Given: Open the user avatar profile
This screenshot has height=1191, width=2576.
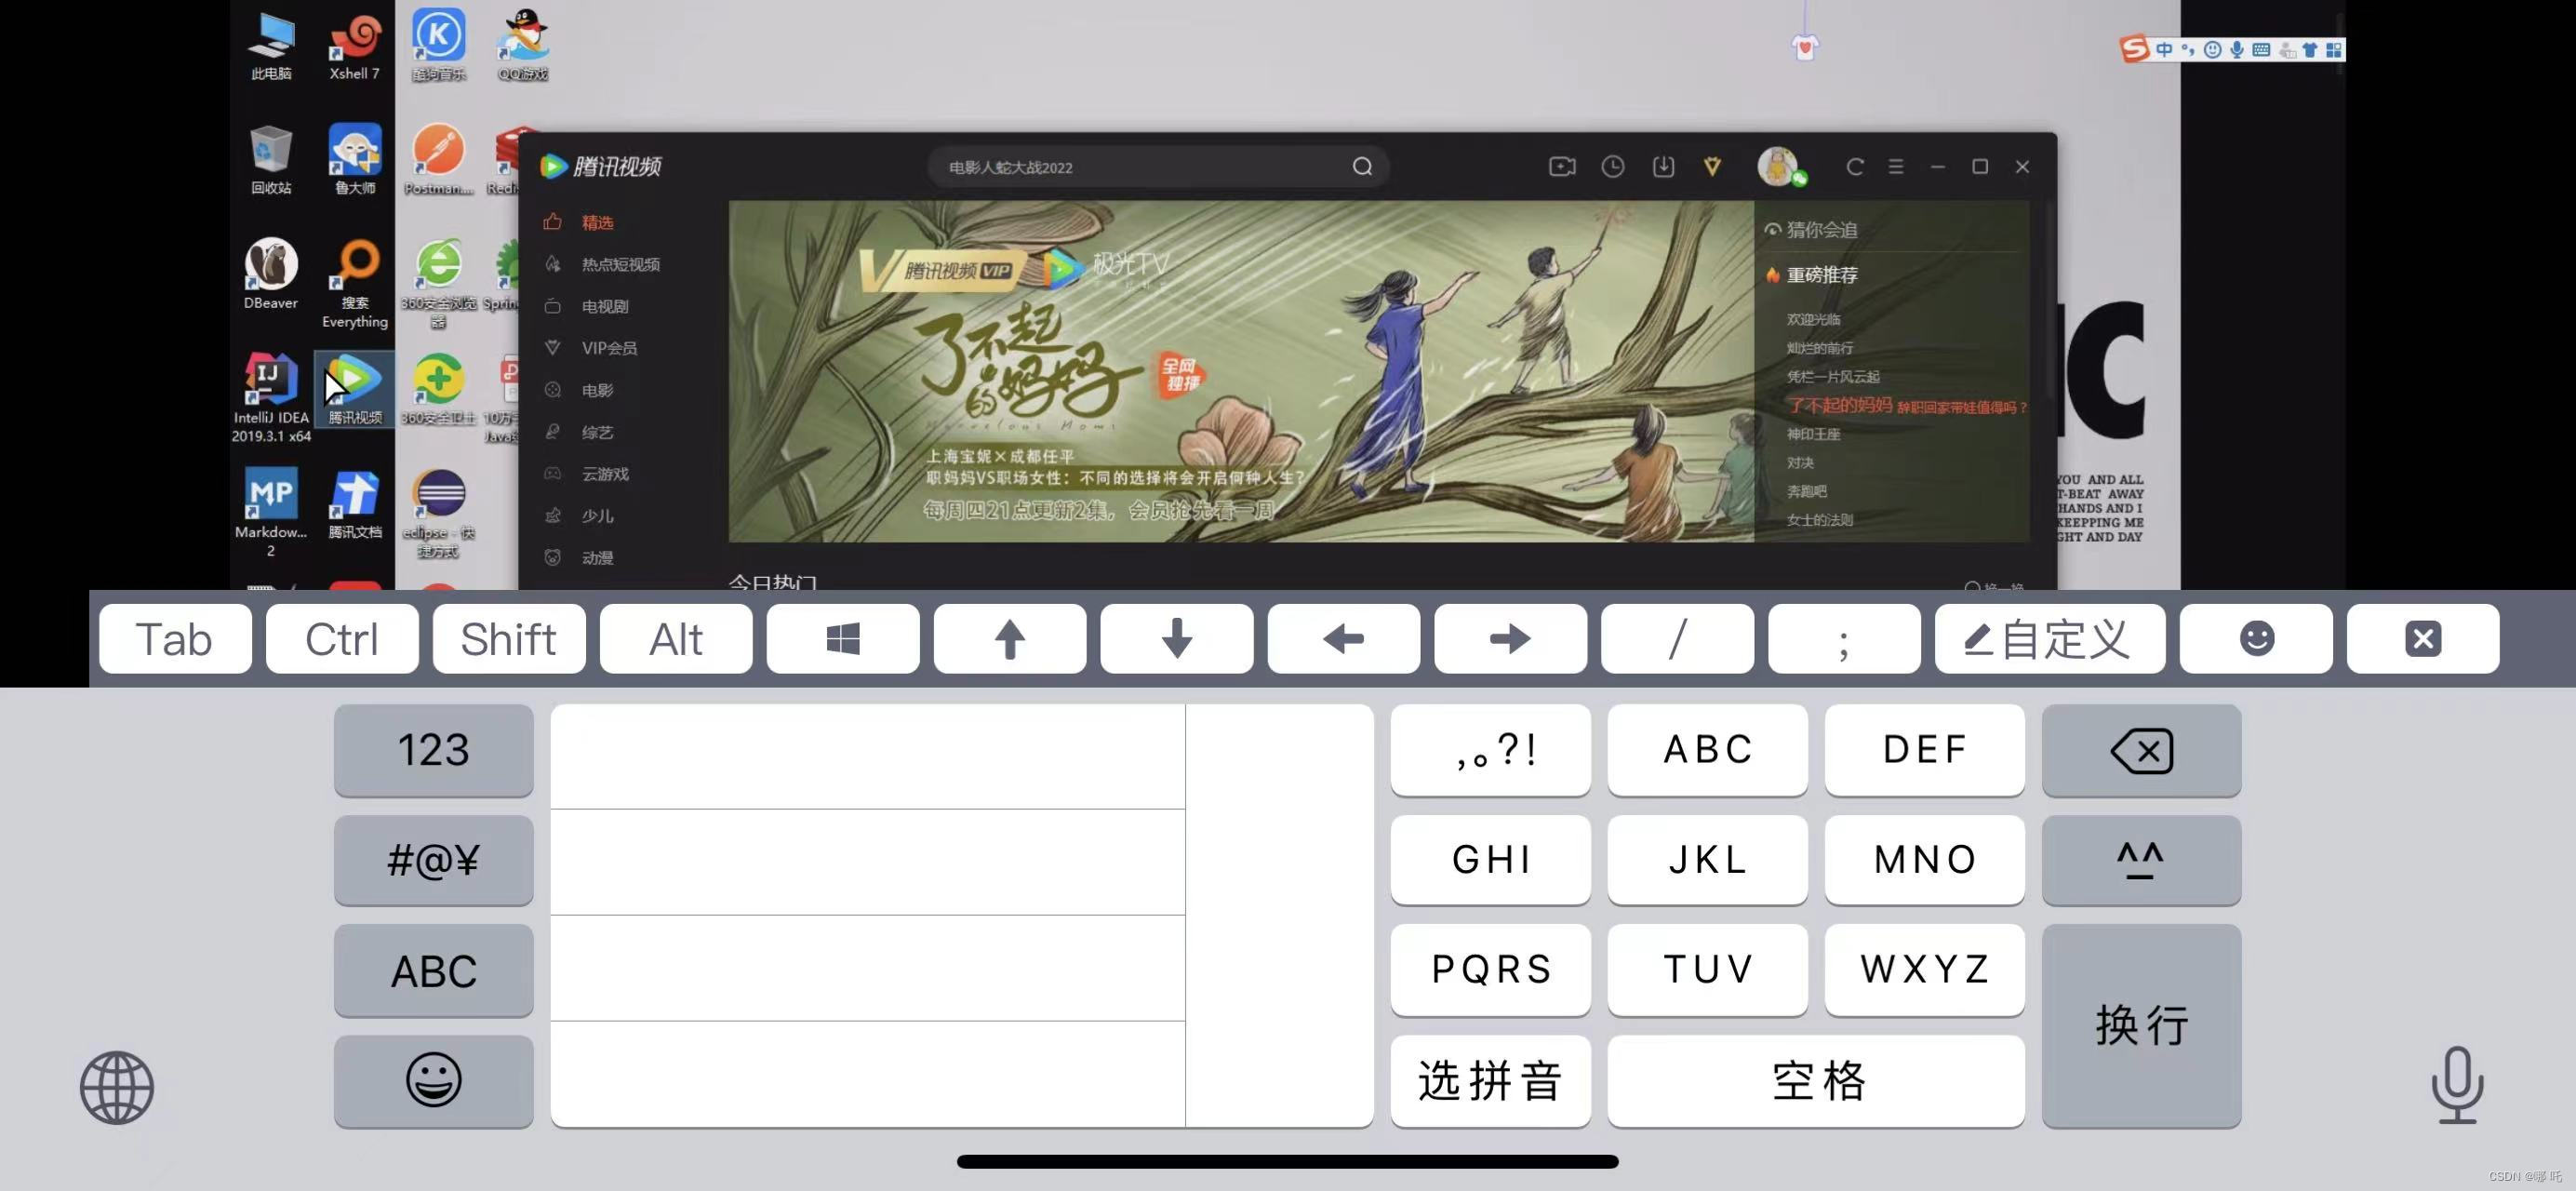Looking at the screenshot, I should [1778, 166].
